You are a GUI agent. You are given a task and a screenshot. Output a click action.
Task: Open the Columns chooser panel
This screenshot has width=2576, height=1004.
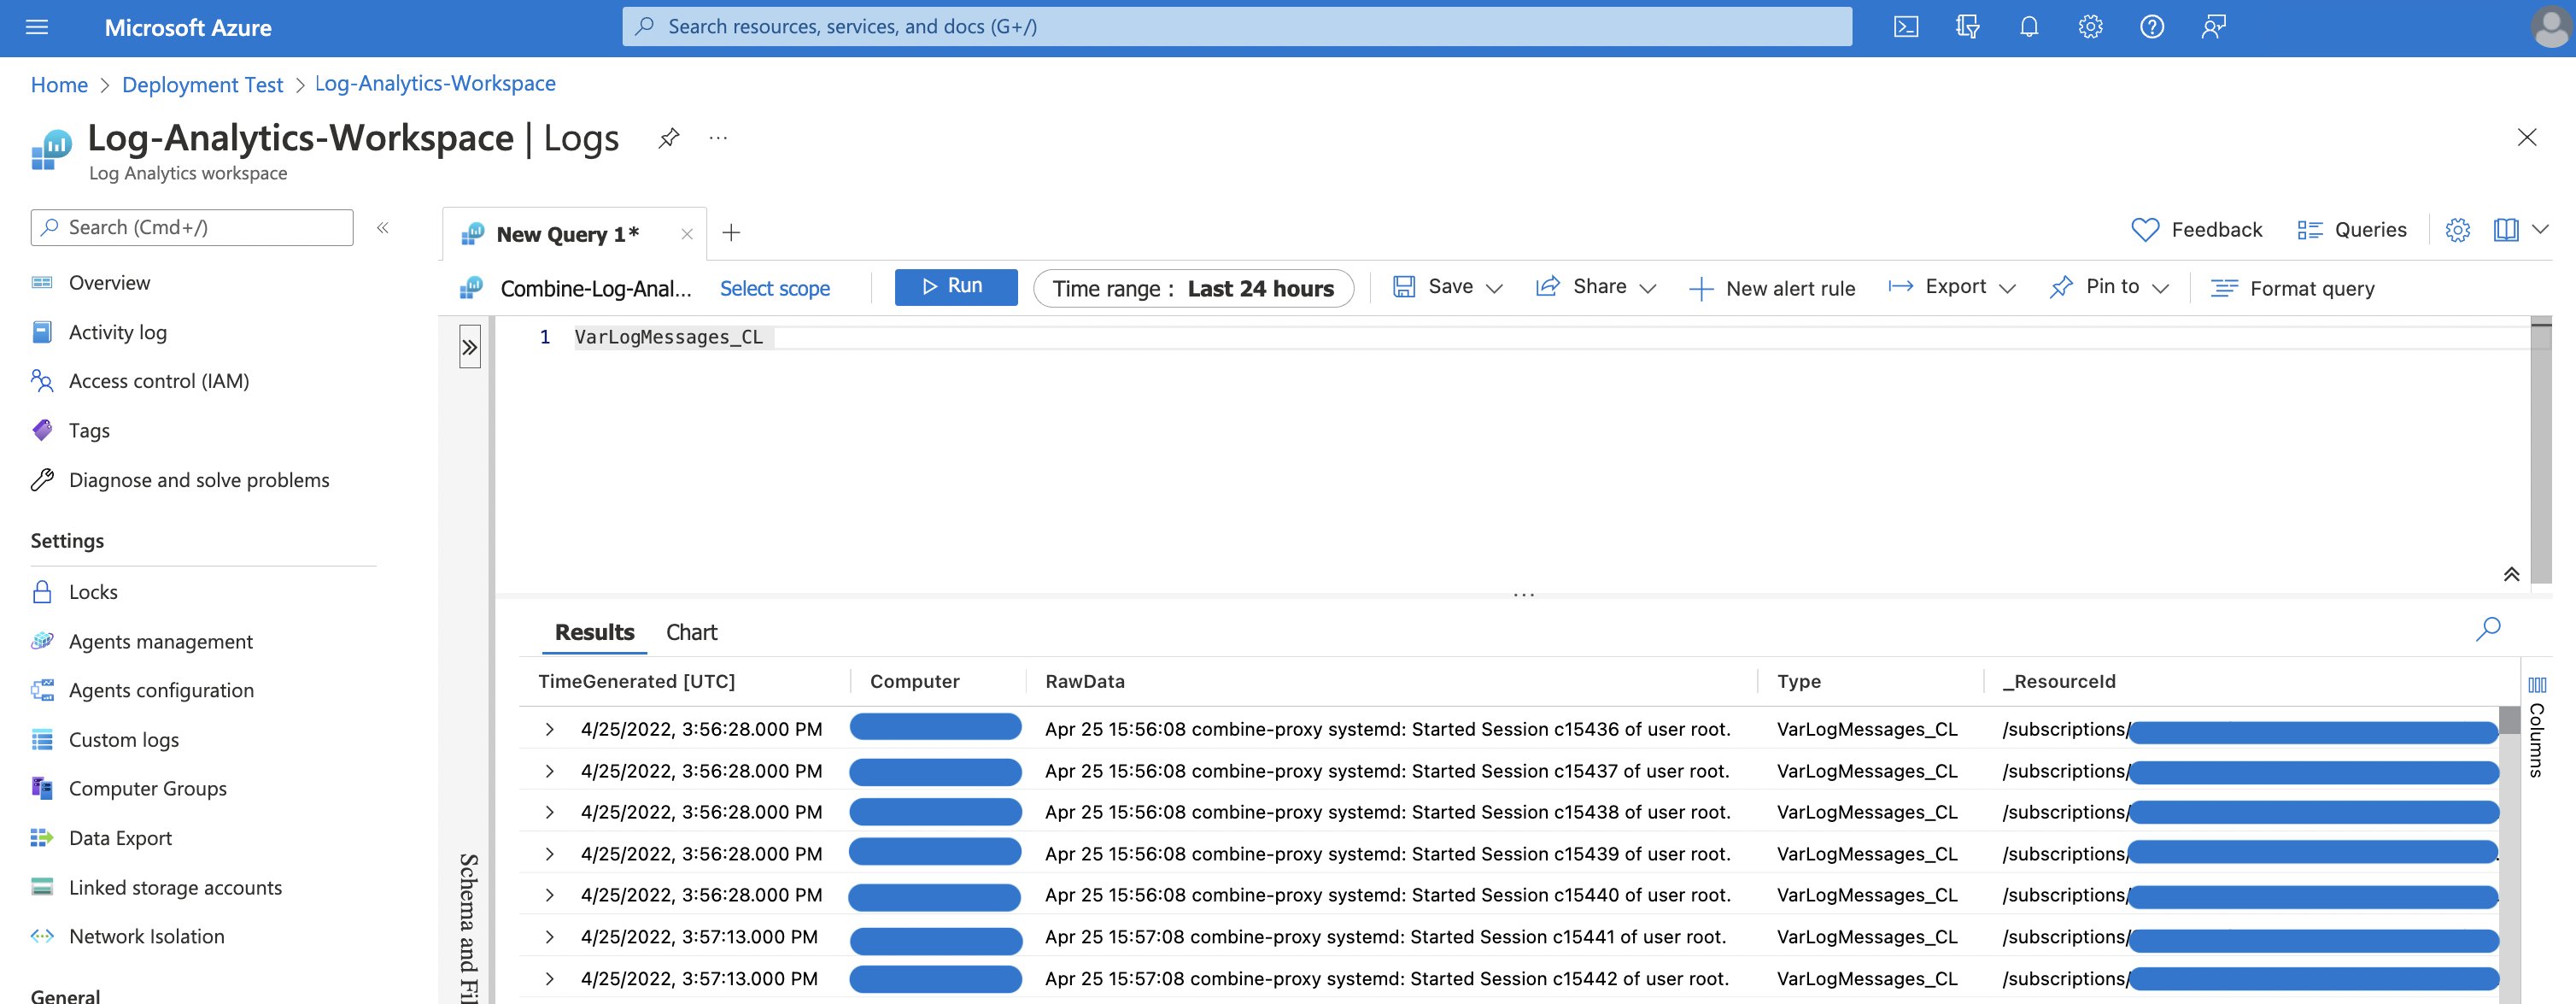(2537, 726)
